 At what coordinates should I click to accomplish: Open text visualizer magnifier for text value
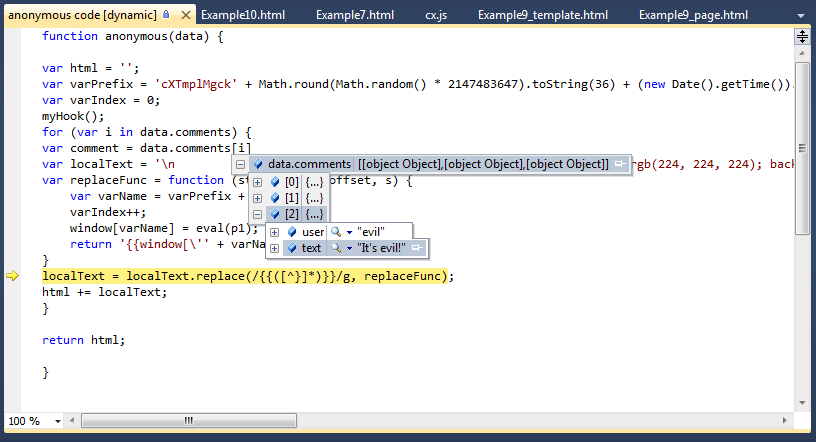336,248
